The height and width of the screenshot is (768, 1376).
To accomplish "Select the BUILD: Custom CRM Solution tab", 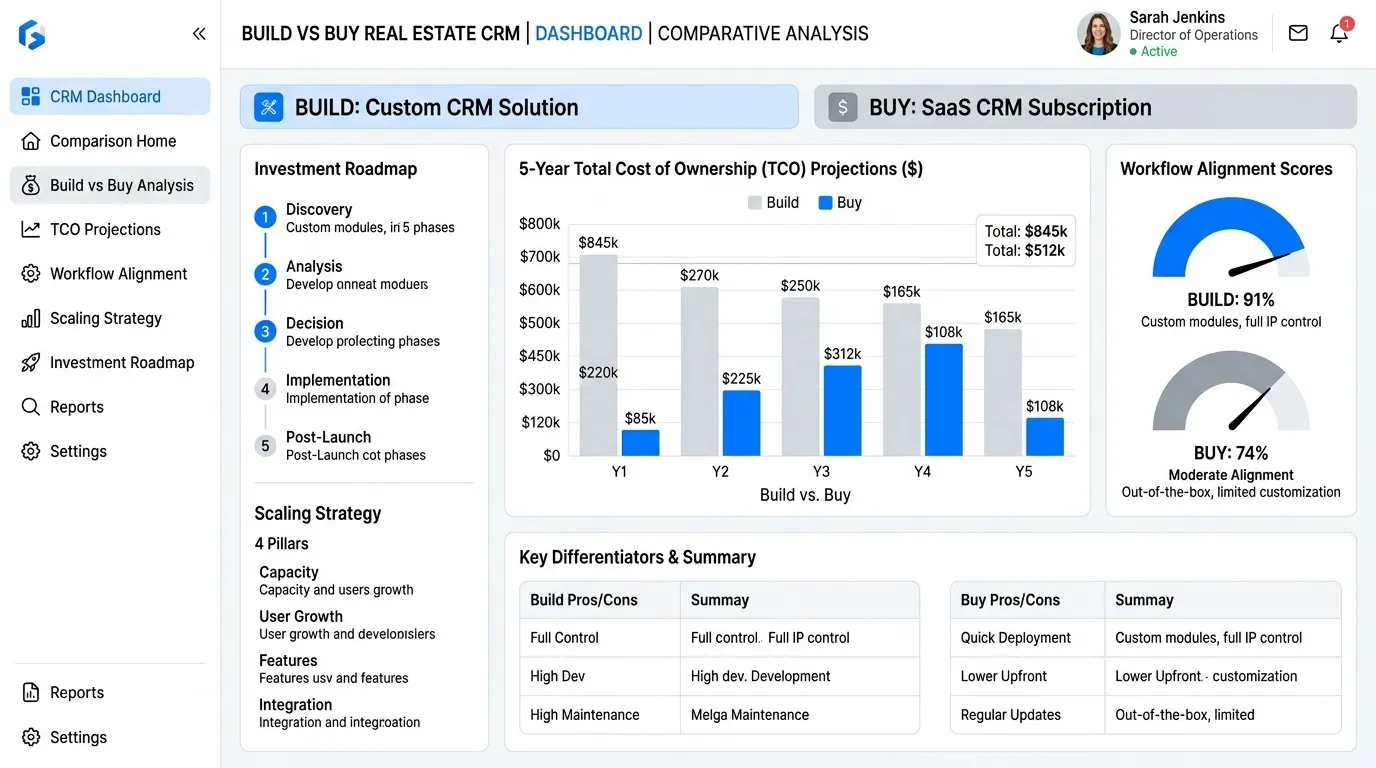I will pyautogui.click(x=519, y=107).
